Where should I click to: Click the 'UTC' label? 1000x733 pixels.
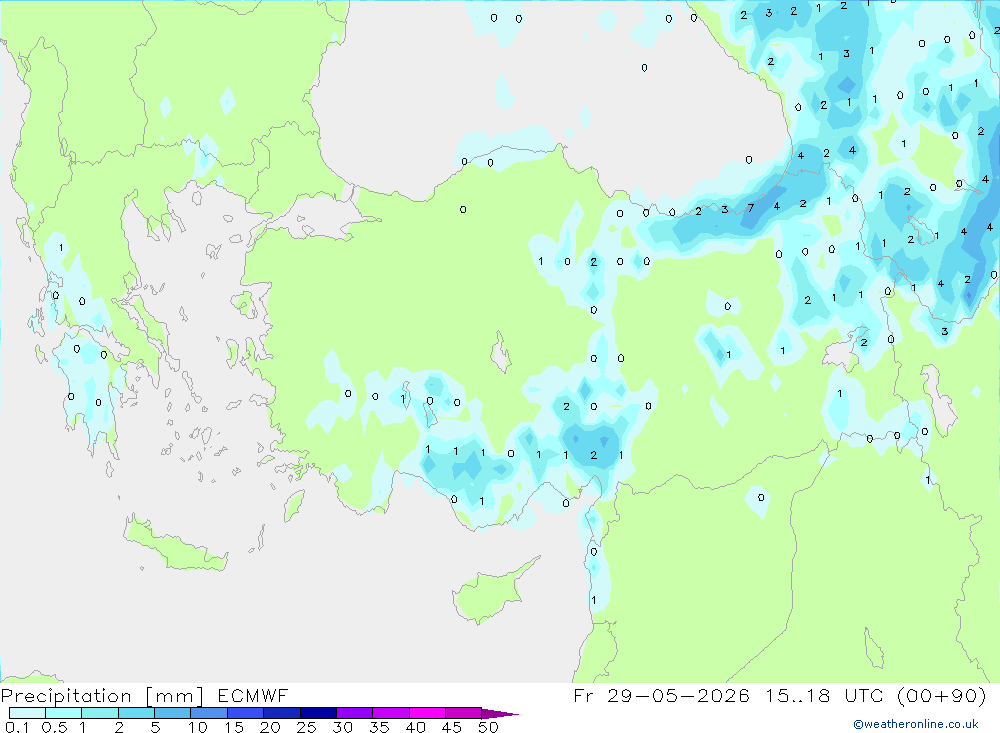[865, 695]
